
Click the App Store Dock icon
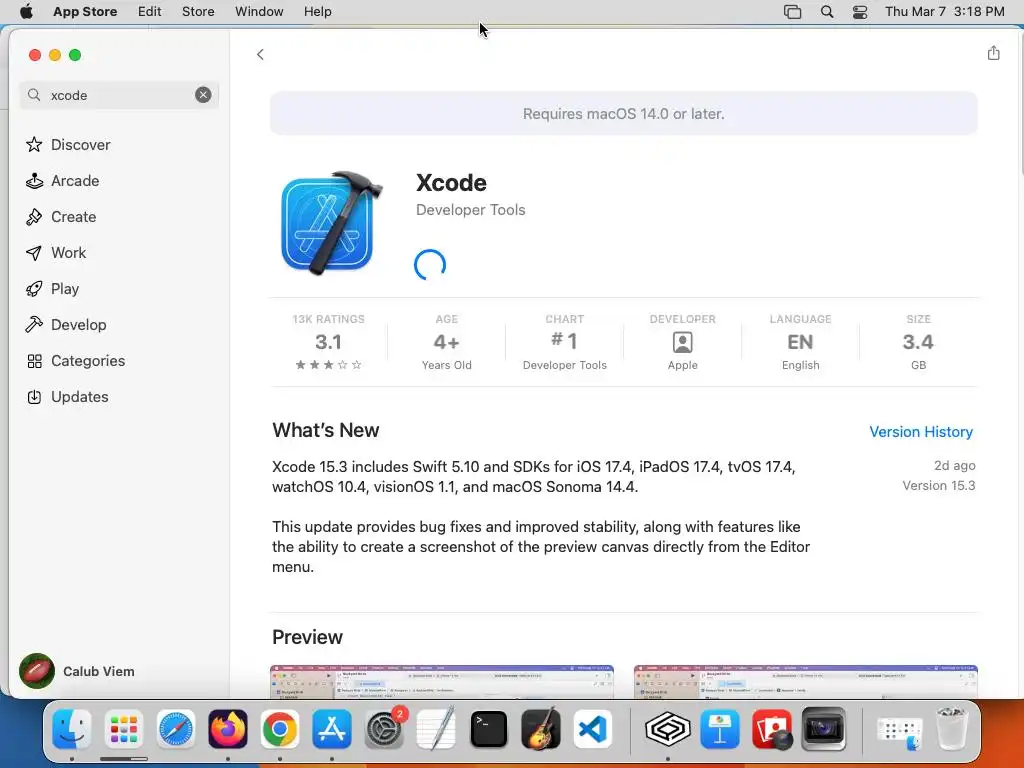click(x=332, y=728)
